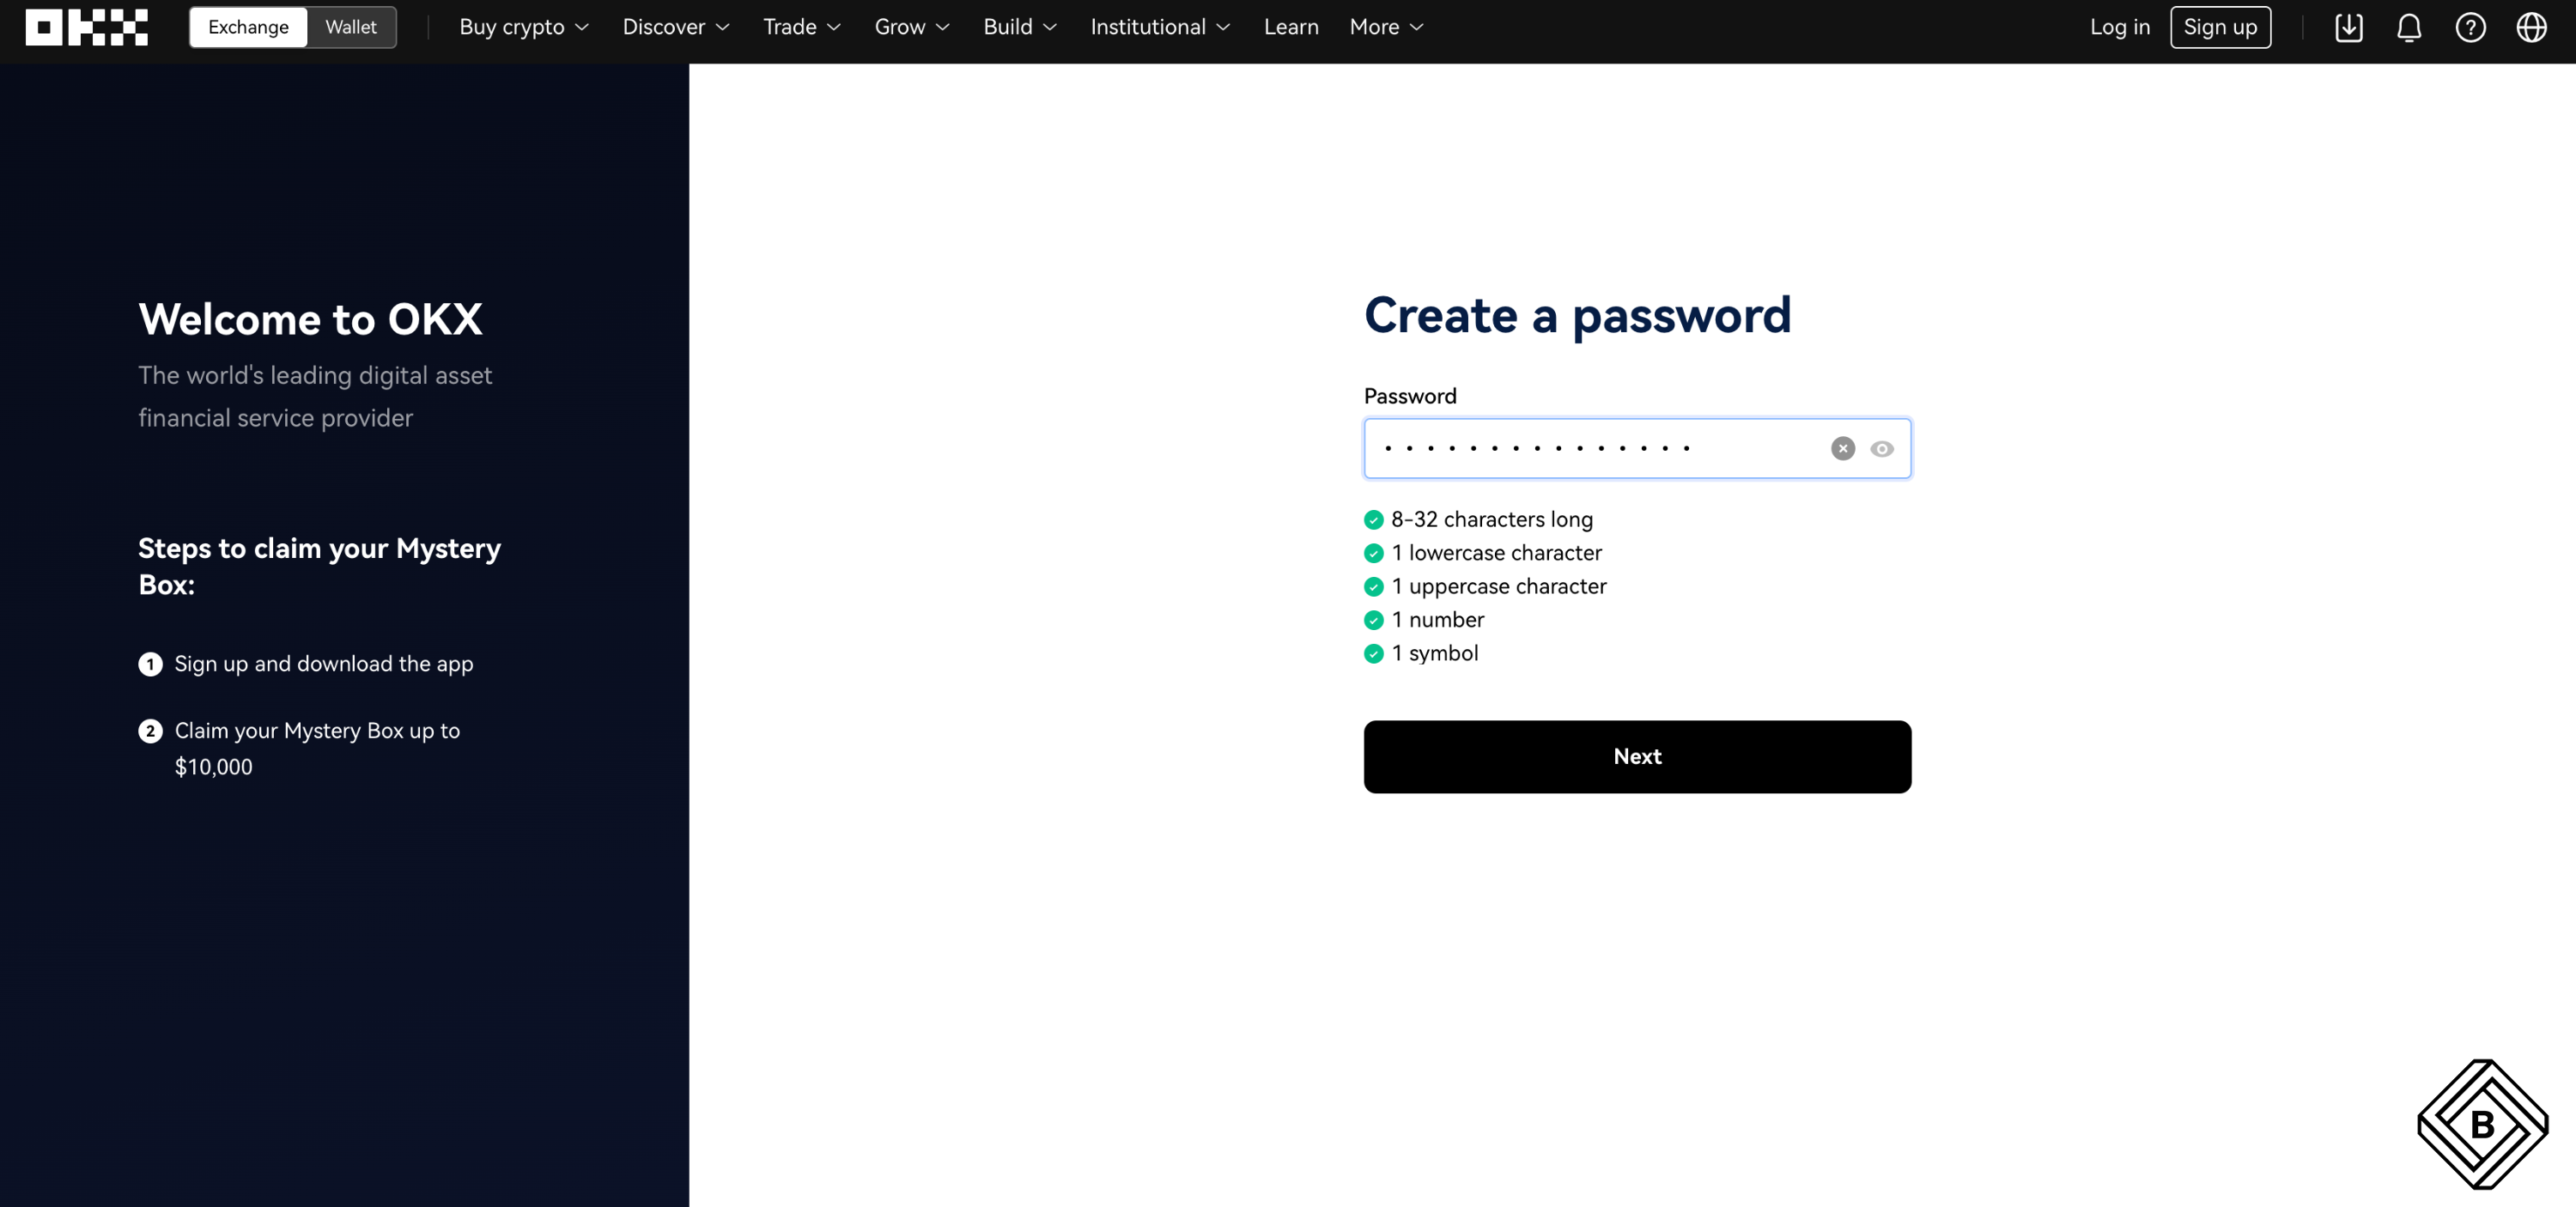
Task: Show password using the eye icon
Action: coord(1882,449)
